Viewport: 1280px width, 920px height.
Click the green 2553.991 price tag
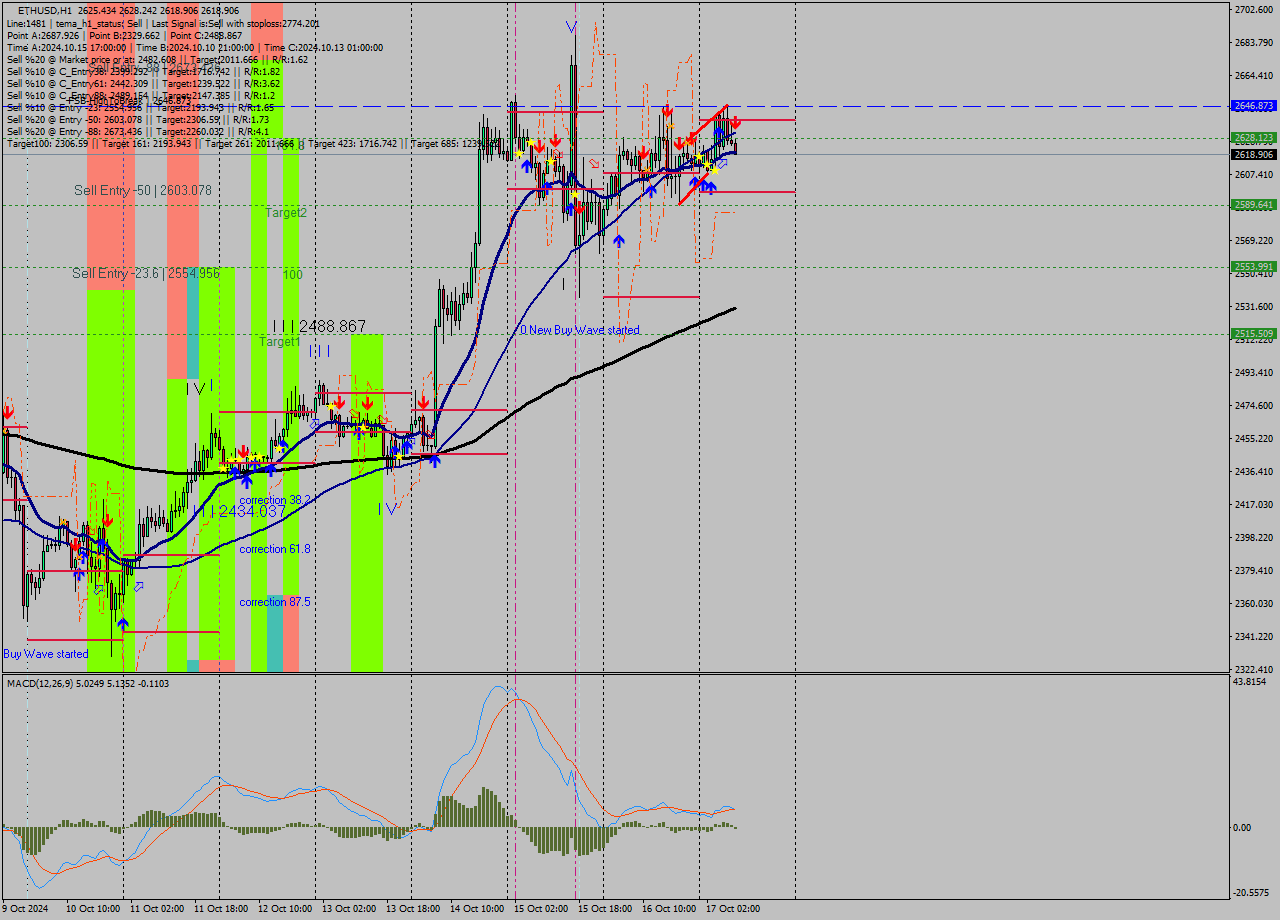[1254, 266]
